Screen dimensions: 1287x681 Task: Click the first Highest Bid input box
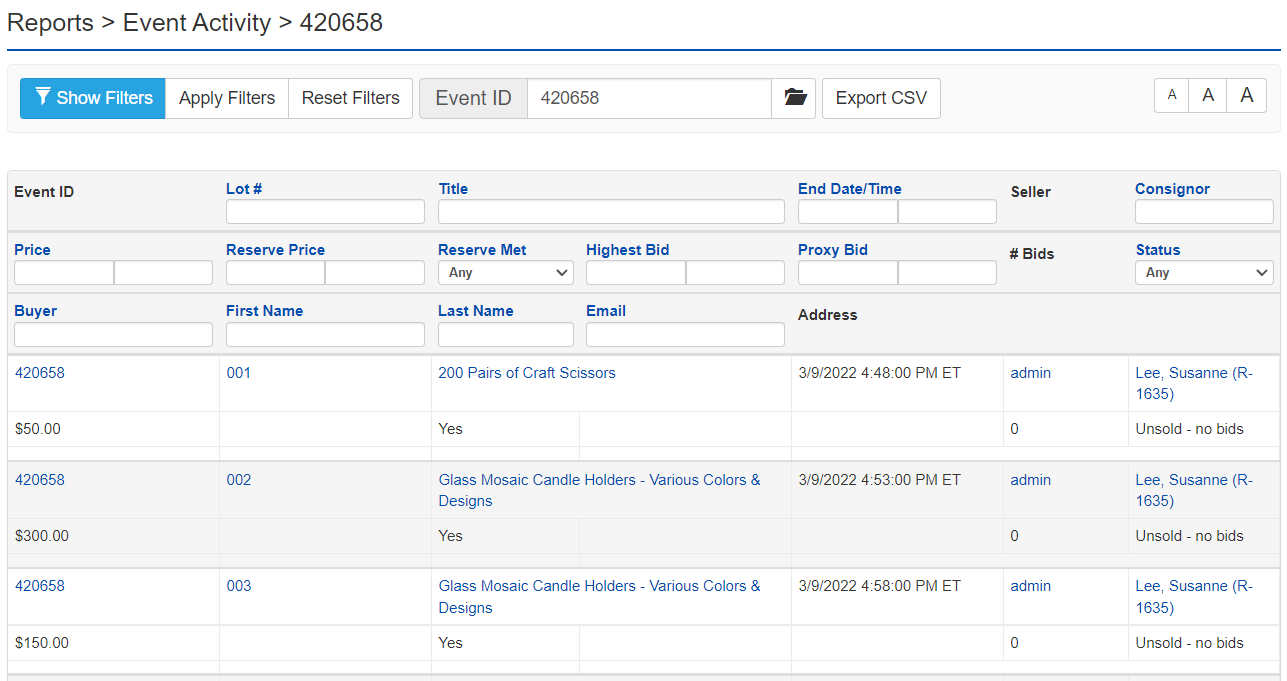point(636,272)
